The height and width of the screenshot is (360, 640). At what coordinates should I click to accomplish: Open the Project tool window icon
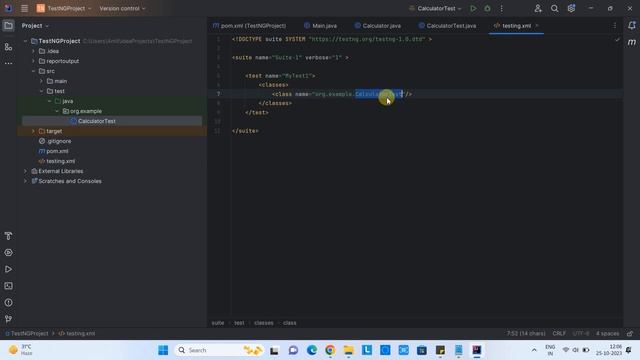click(x=8, y=26)
